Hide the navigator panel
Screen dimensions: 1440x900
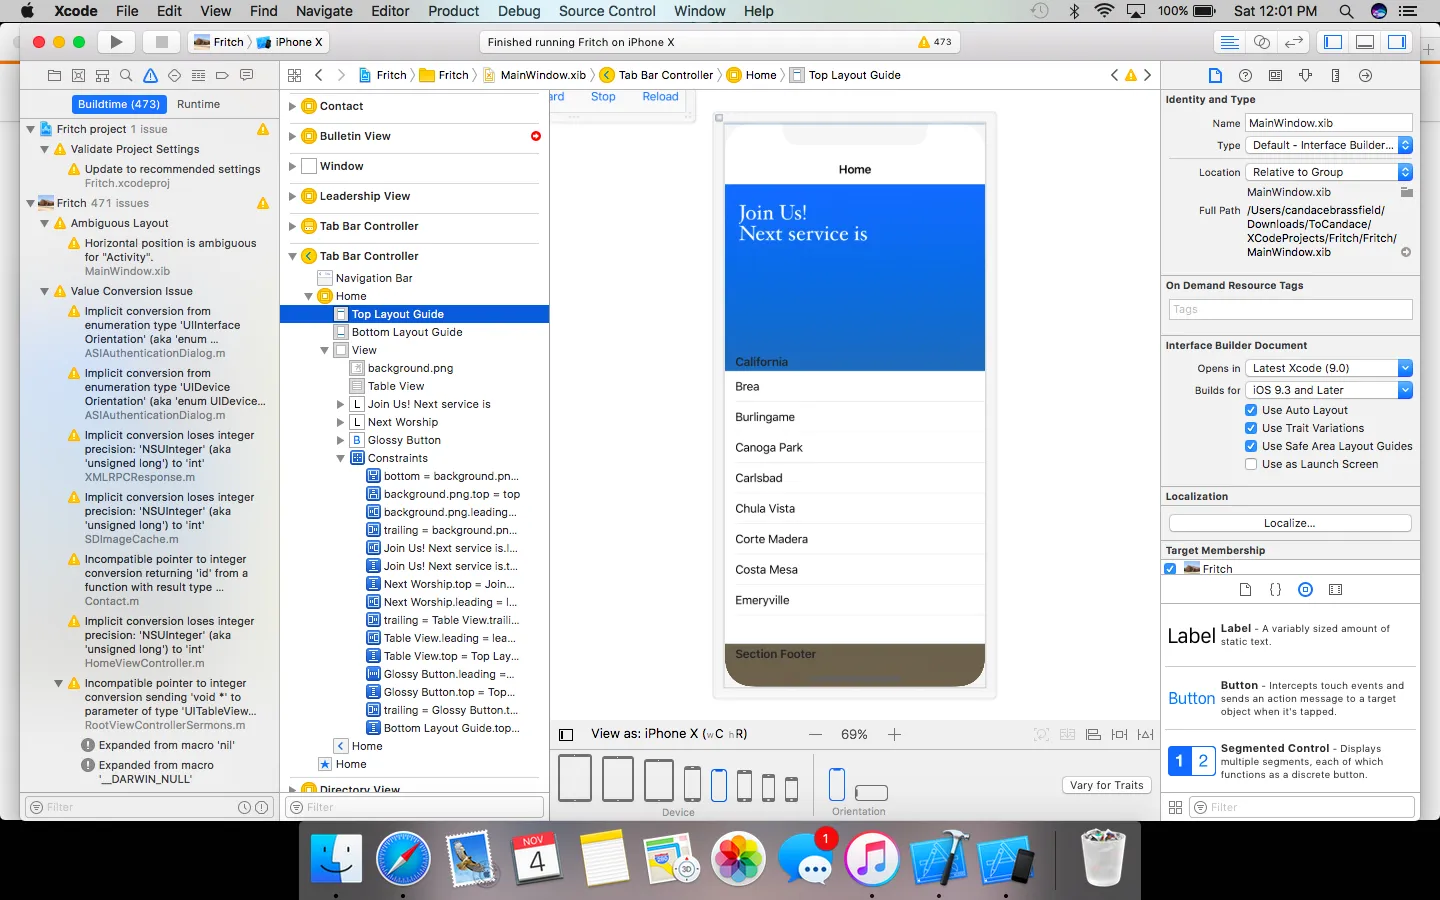[x=1333, y=42]
